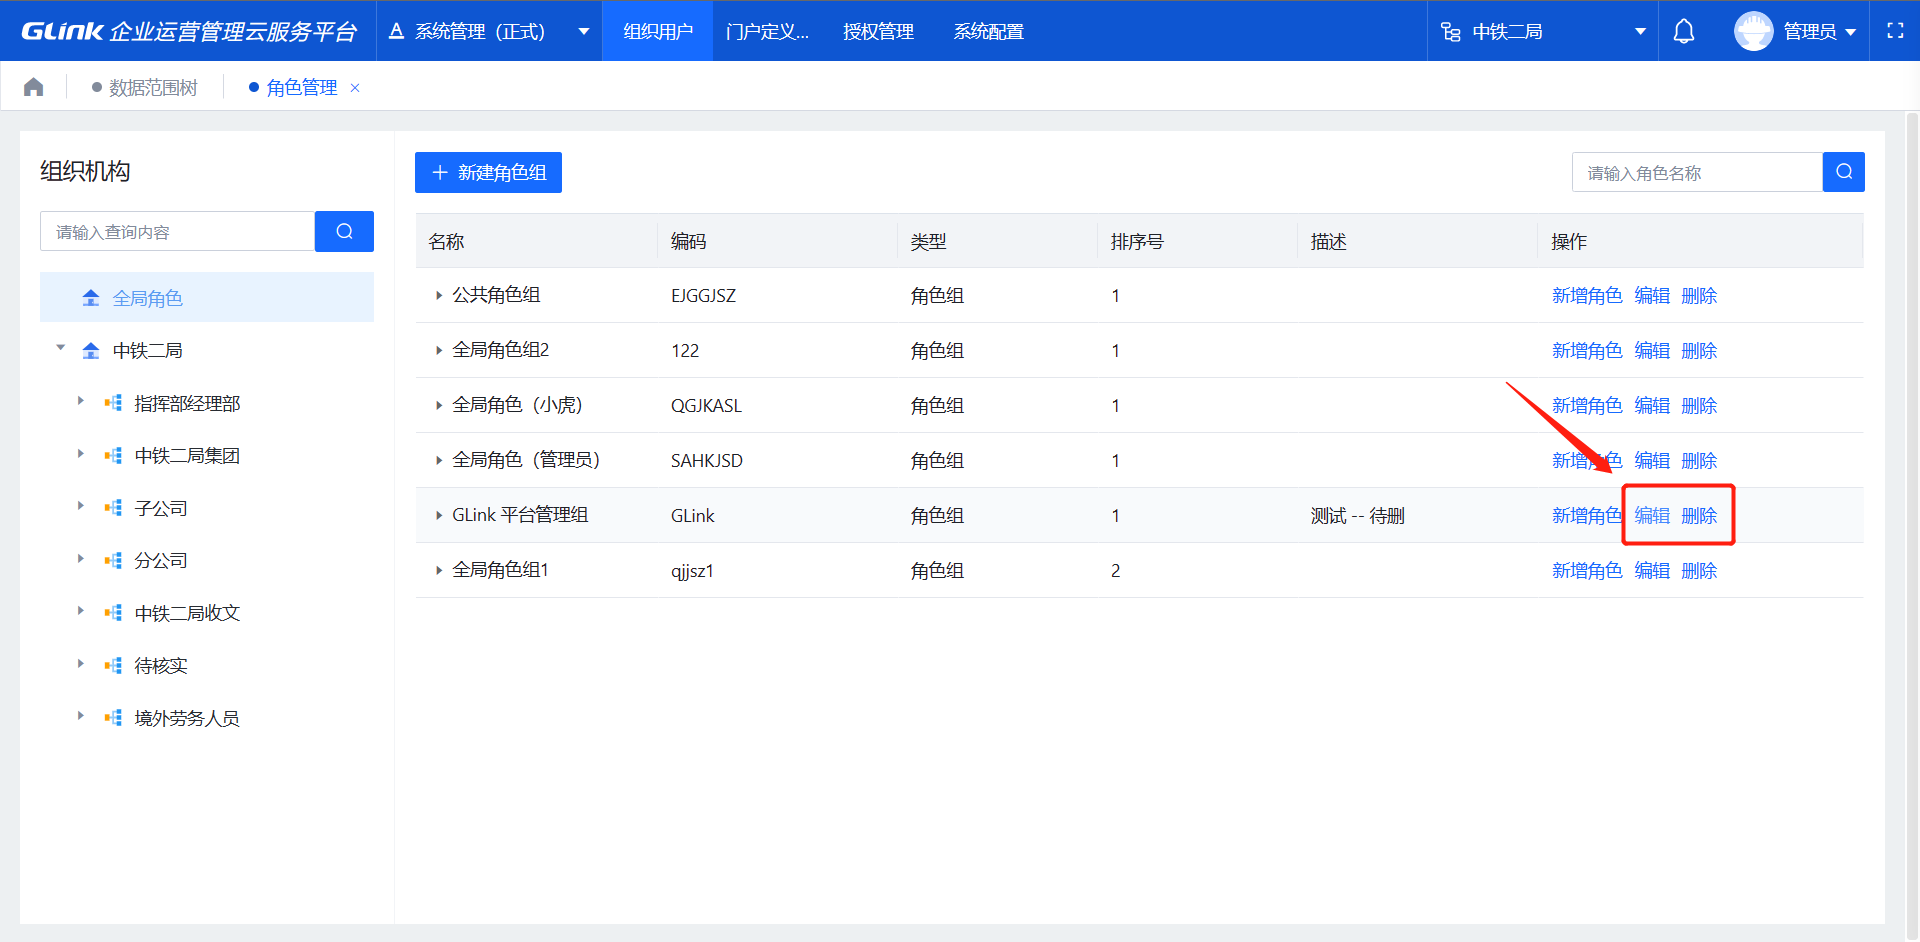Click the home icon in tab bar
Viewport: 1920px width, 942px height.
(33, 87)
